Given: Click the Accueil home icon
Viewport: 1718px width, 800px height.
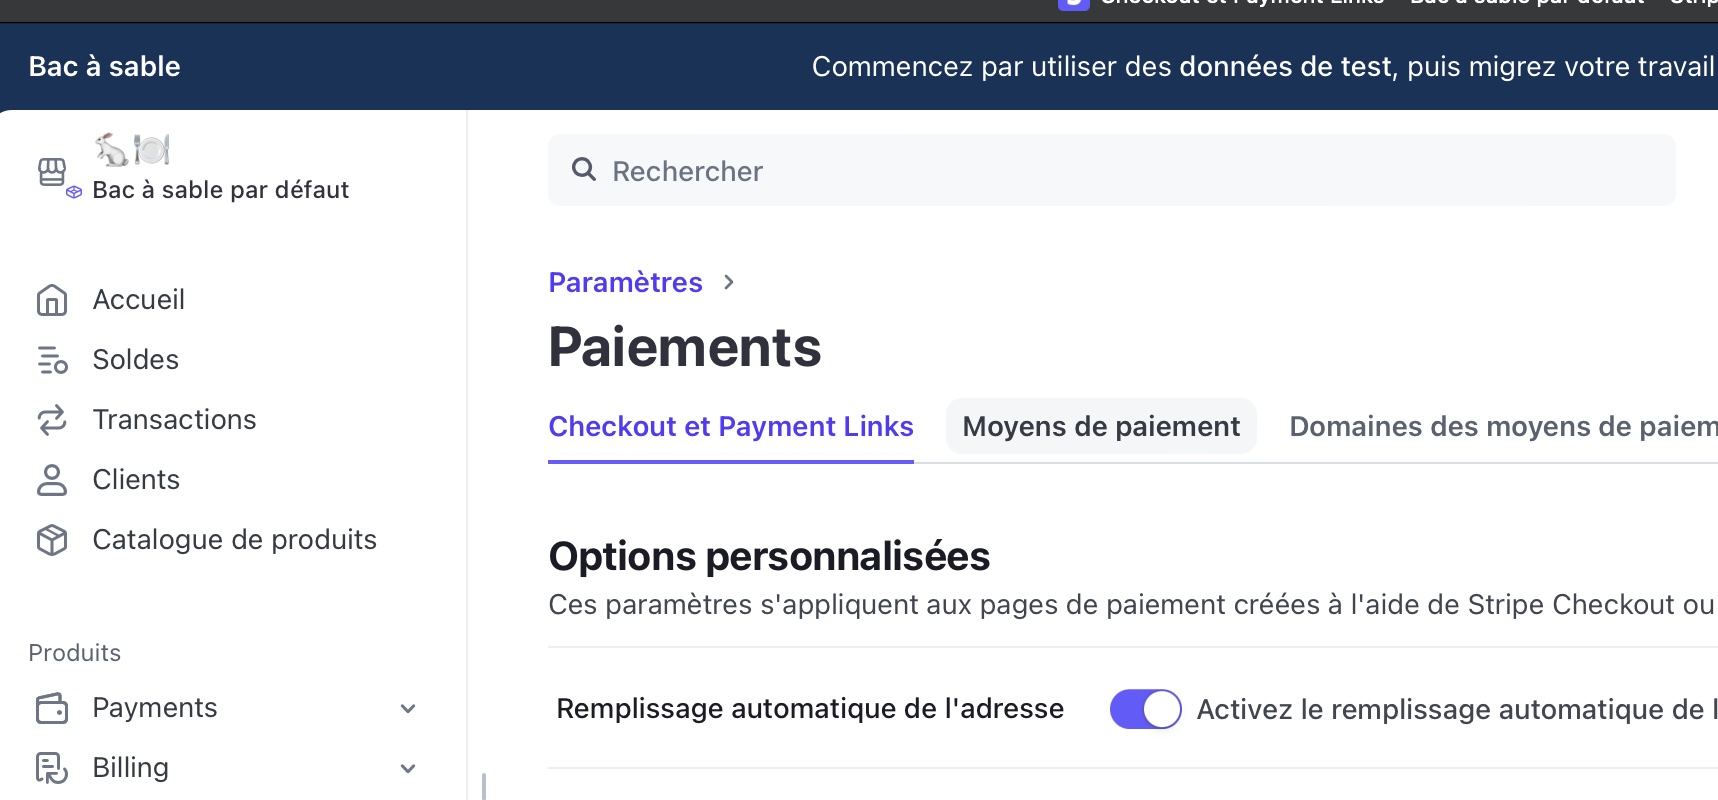Looking at the screenshot, I should (52, 300).
